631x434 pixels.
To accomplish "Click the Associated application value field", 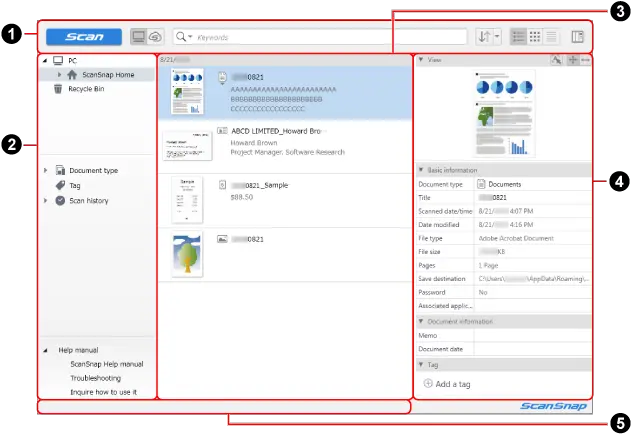I will pyautogui.click(x=532, y=306).
